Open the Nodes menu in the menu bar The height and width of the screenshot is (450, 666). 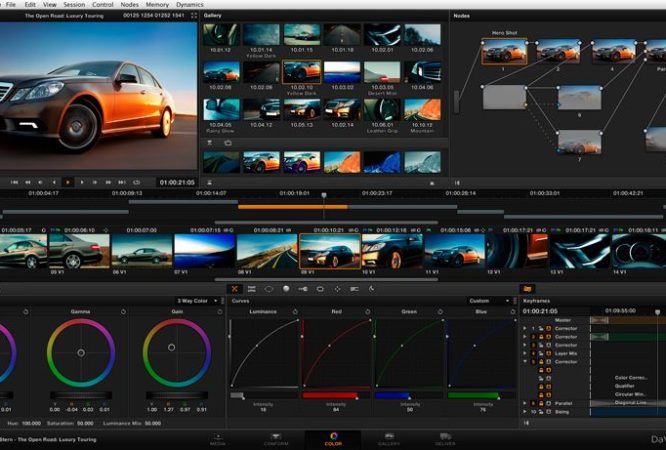coord(130,5)
